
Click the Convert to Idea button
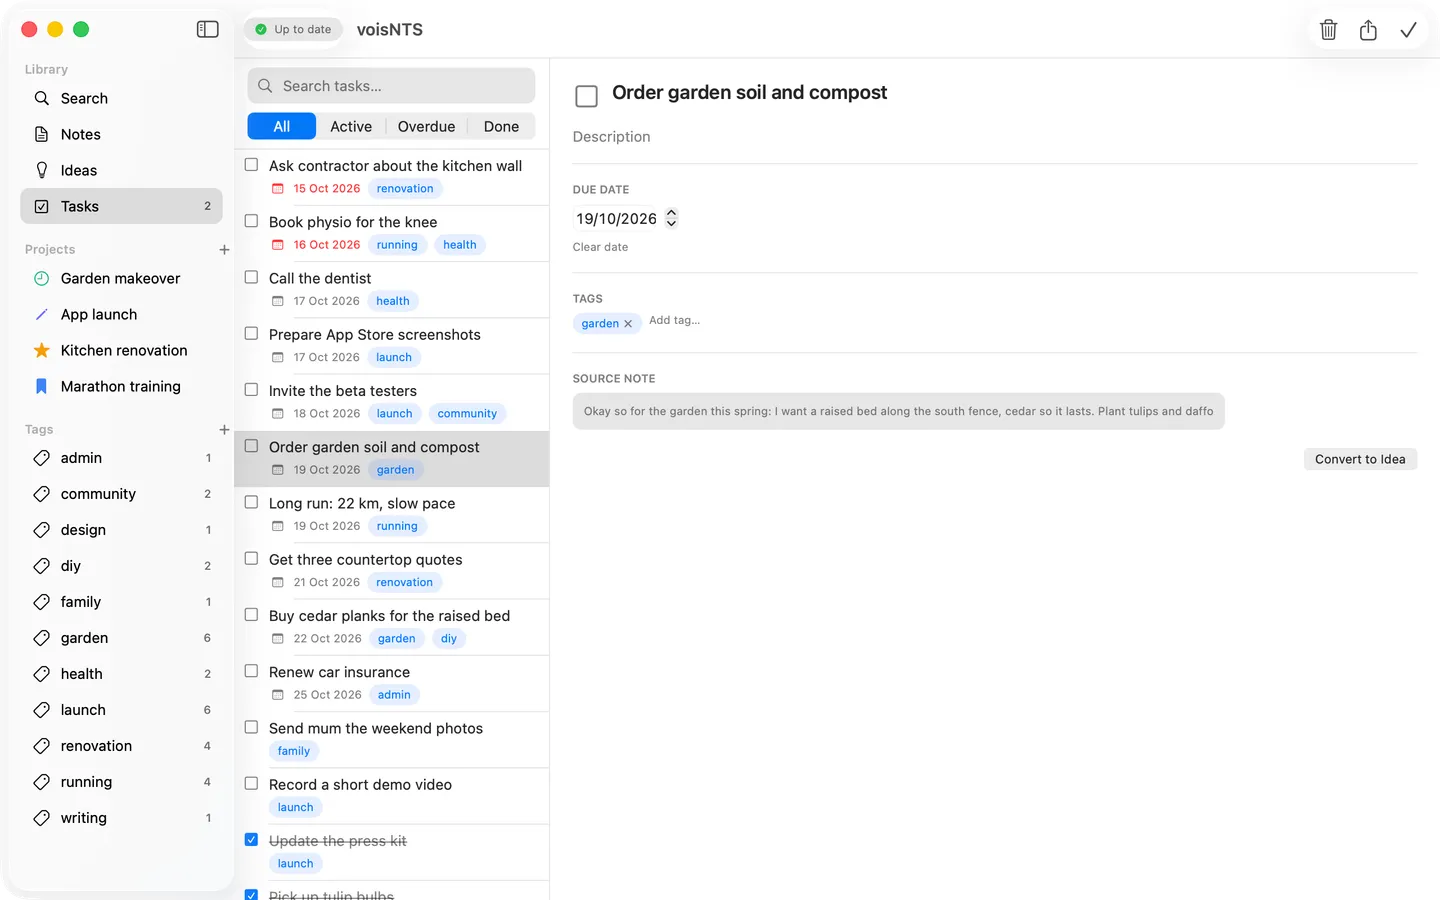(1360, 459)
